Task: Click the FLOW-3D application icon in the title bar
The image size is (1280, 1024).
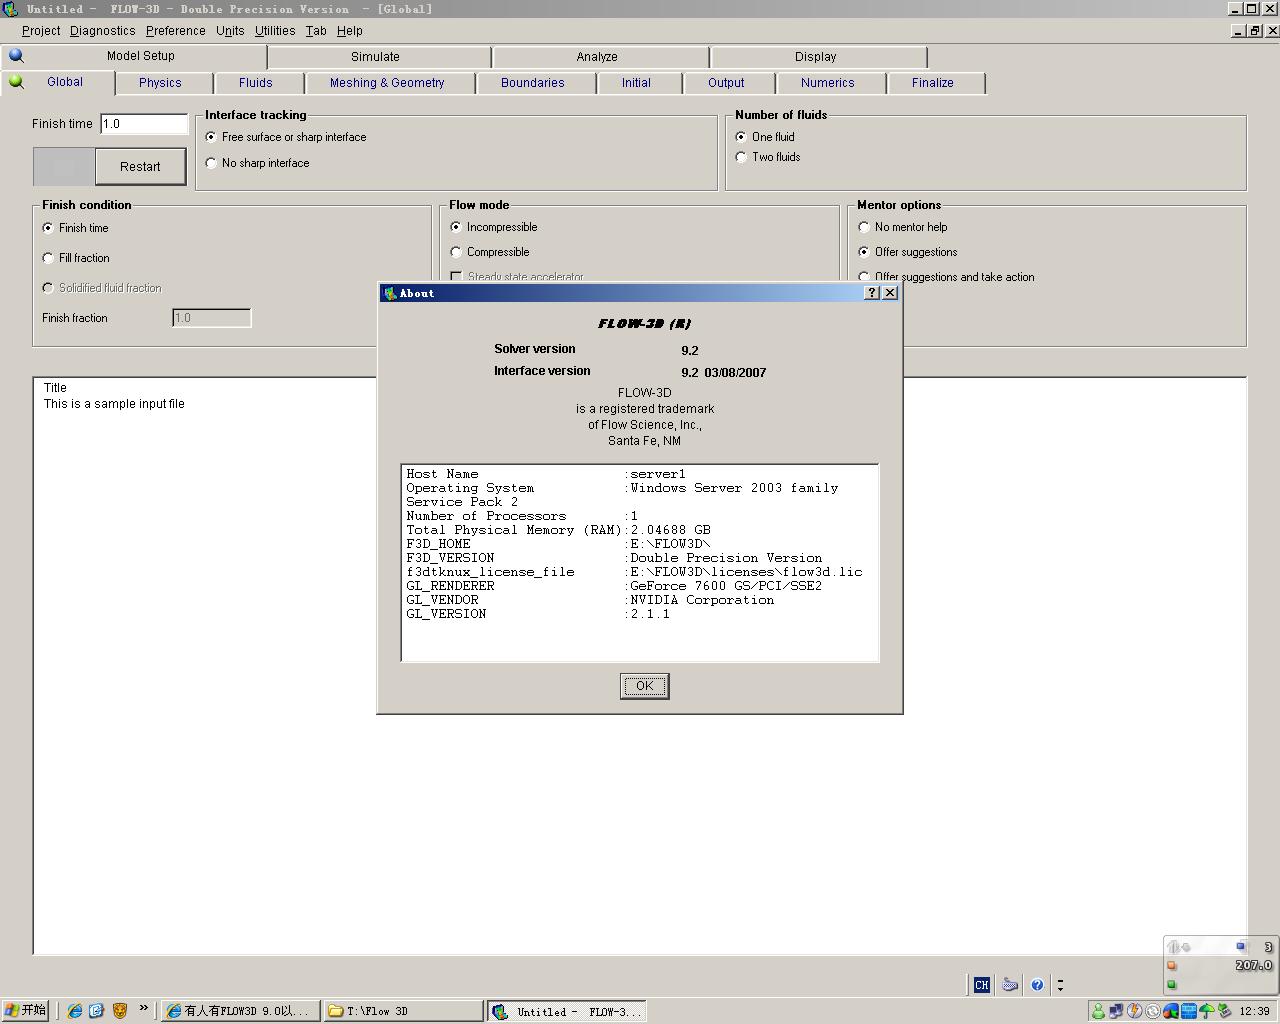Action: click(x=9, y=8)
